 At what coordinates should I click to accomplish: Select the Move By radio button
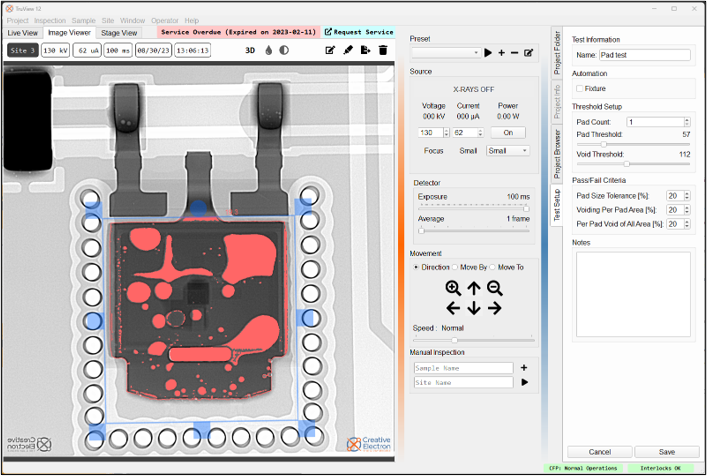(x=454, y=267)
